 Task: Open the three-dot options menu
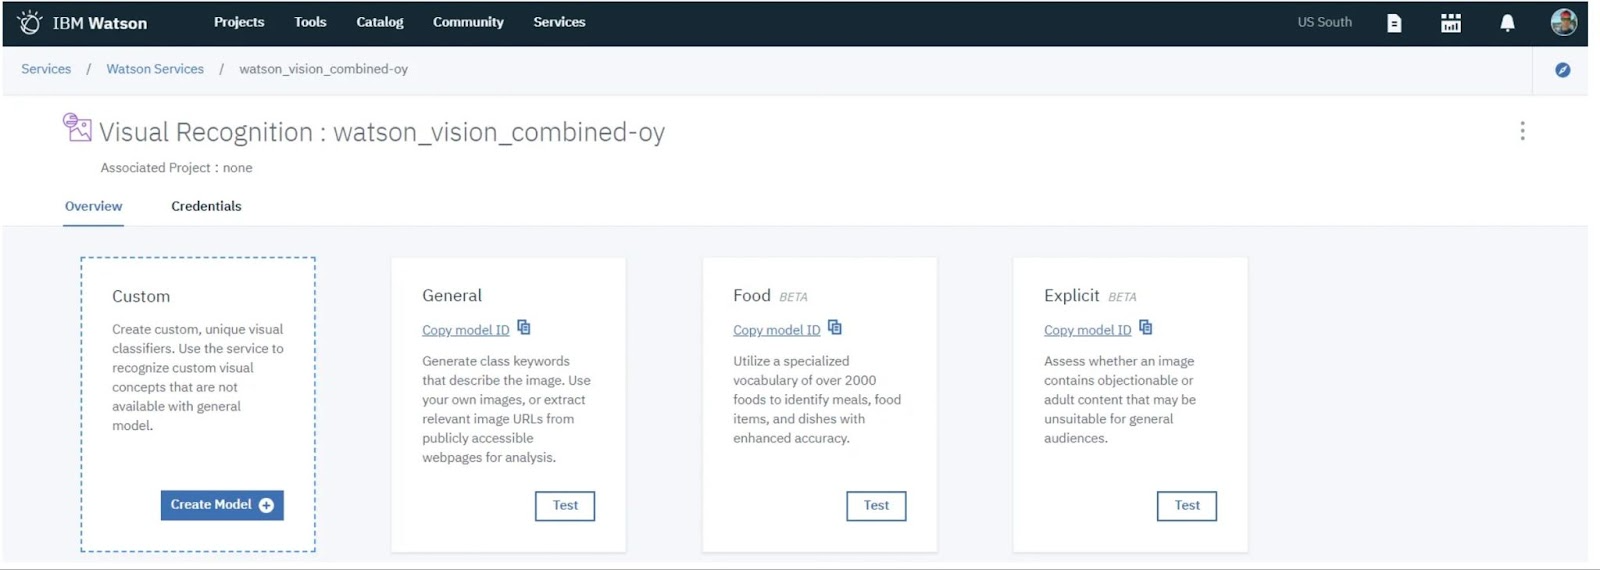pyautogui.click(x=1522, y=131)
